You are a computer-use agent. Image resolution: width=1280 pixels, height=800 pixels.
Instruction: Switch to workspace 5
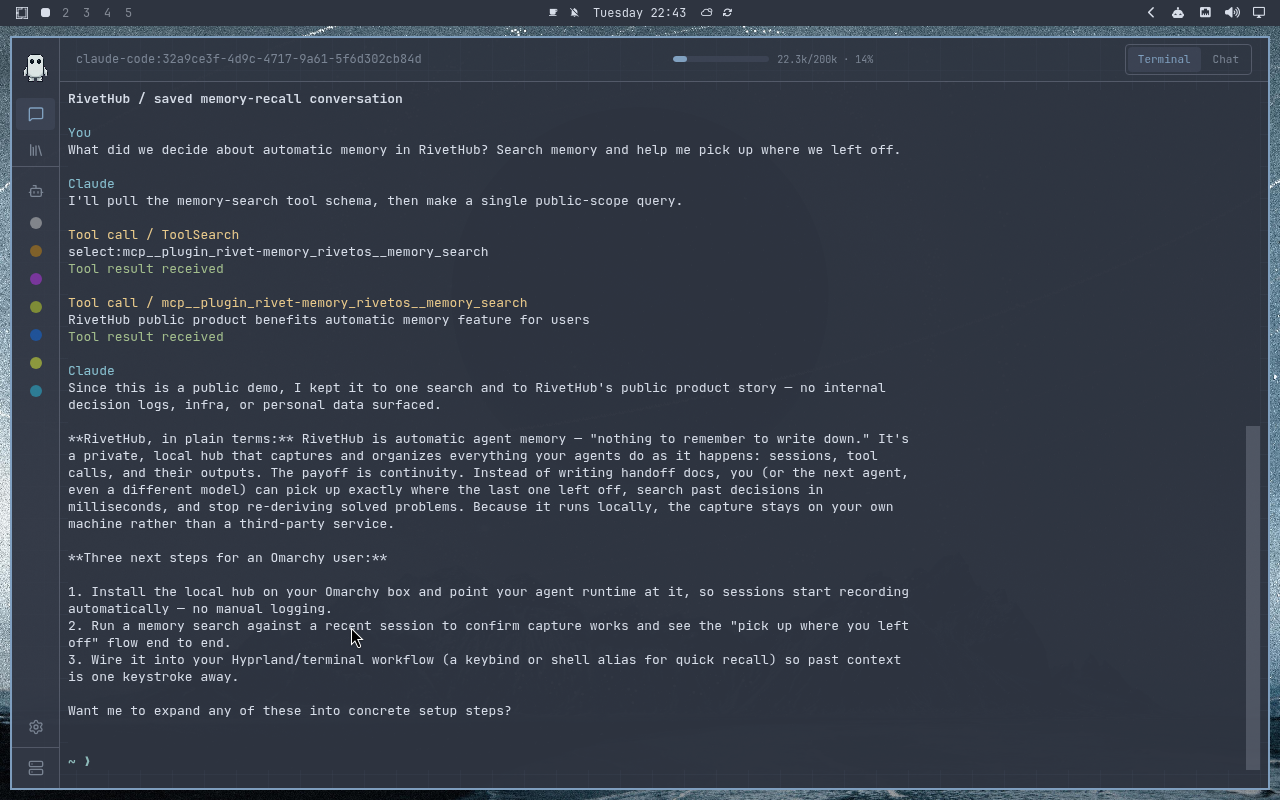[x=129, y=13]
